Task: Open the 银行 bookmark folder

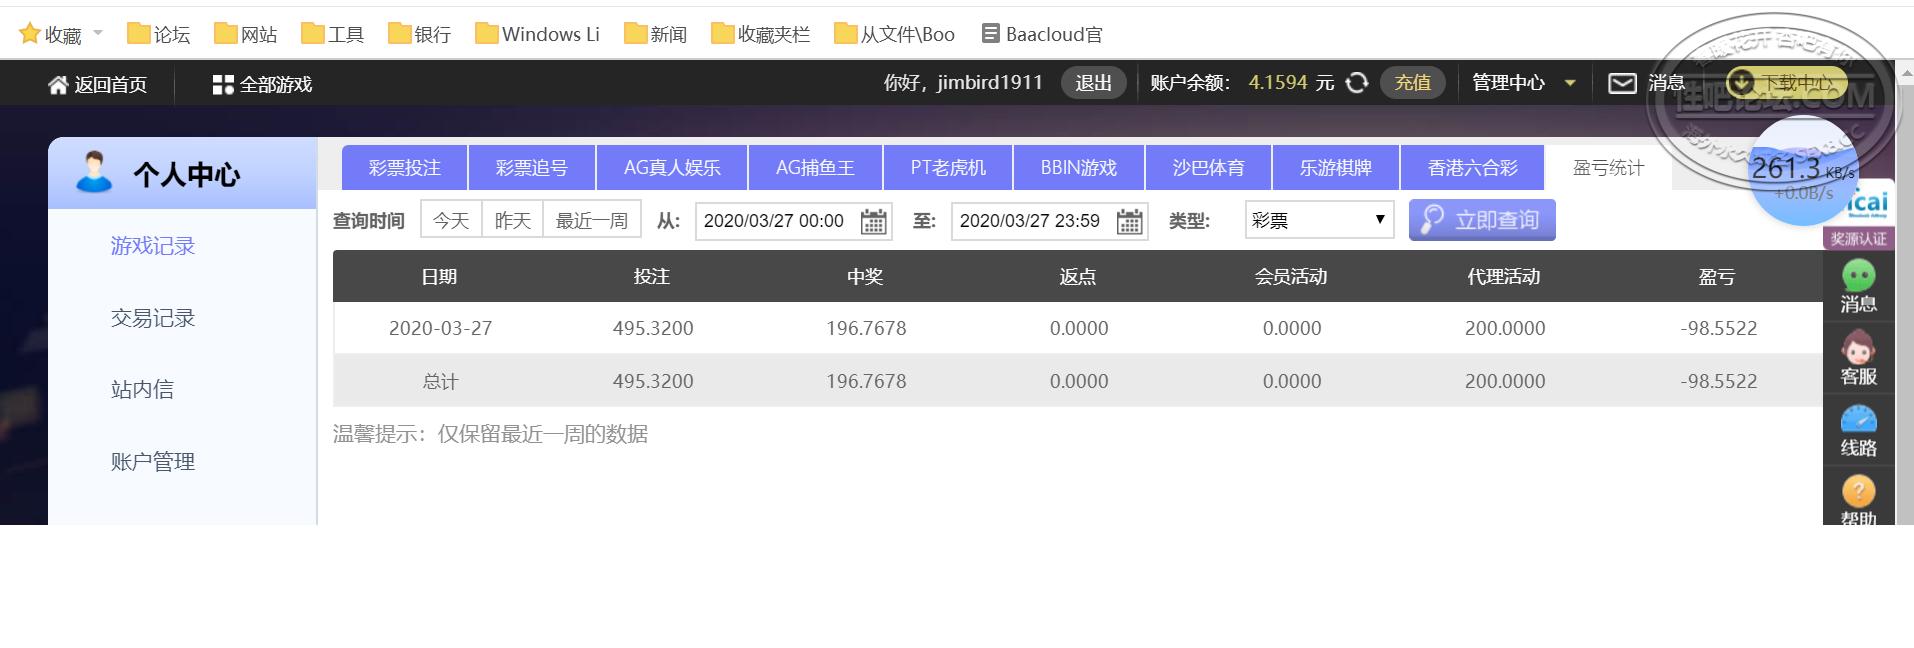Action: point(420,34)
